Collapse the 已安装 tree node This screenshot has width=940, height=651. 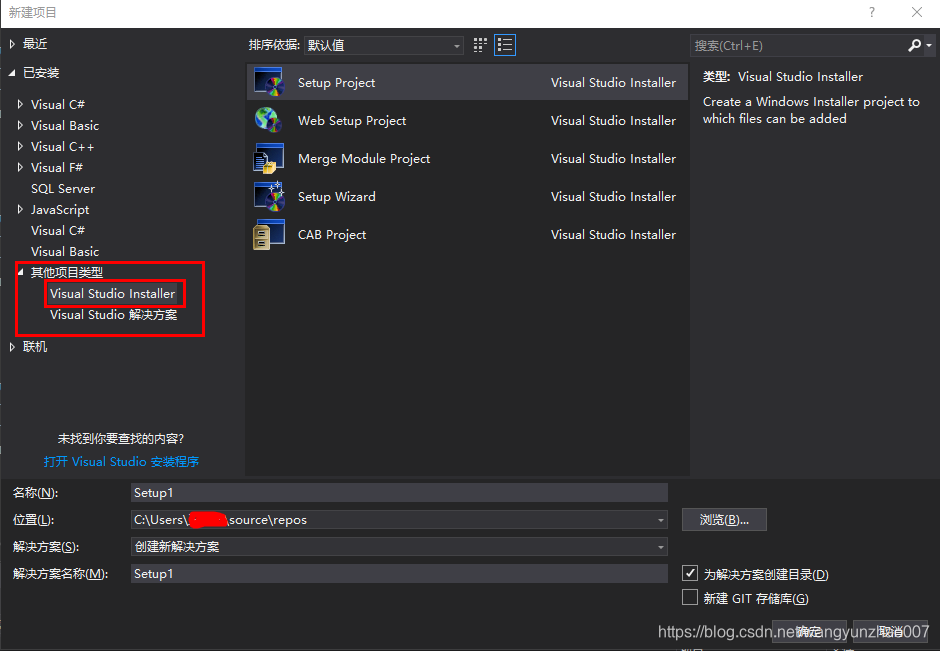pos(12,73)
